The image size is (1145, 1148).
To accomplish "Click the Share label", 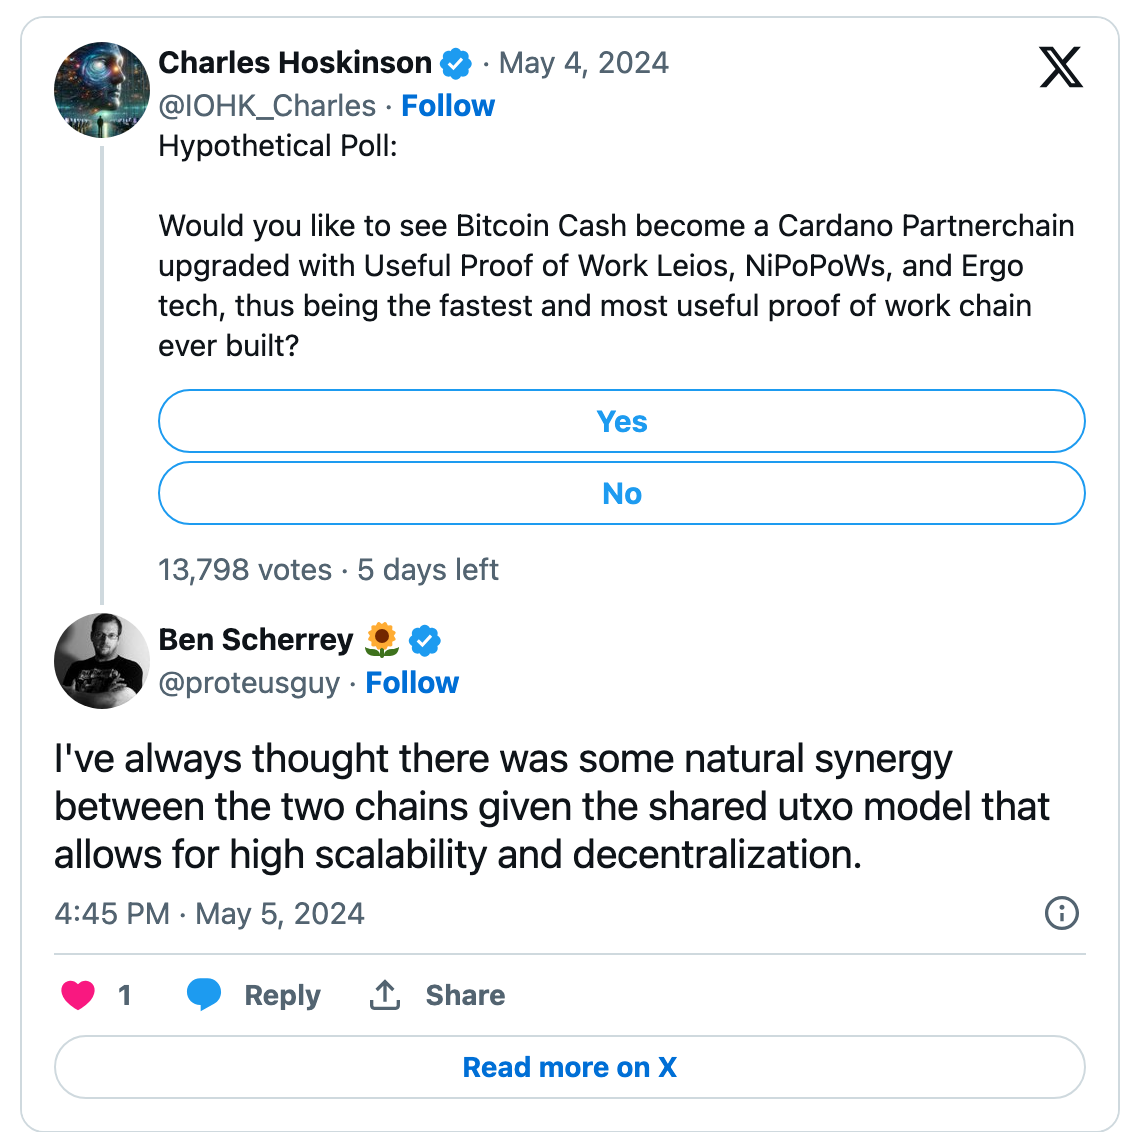I will pos(465,996).
